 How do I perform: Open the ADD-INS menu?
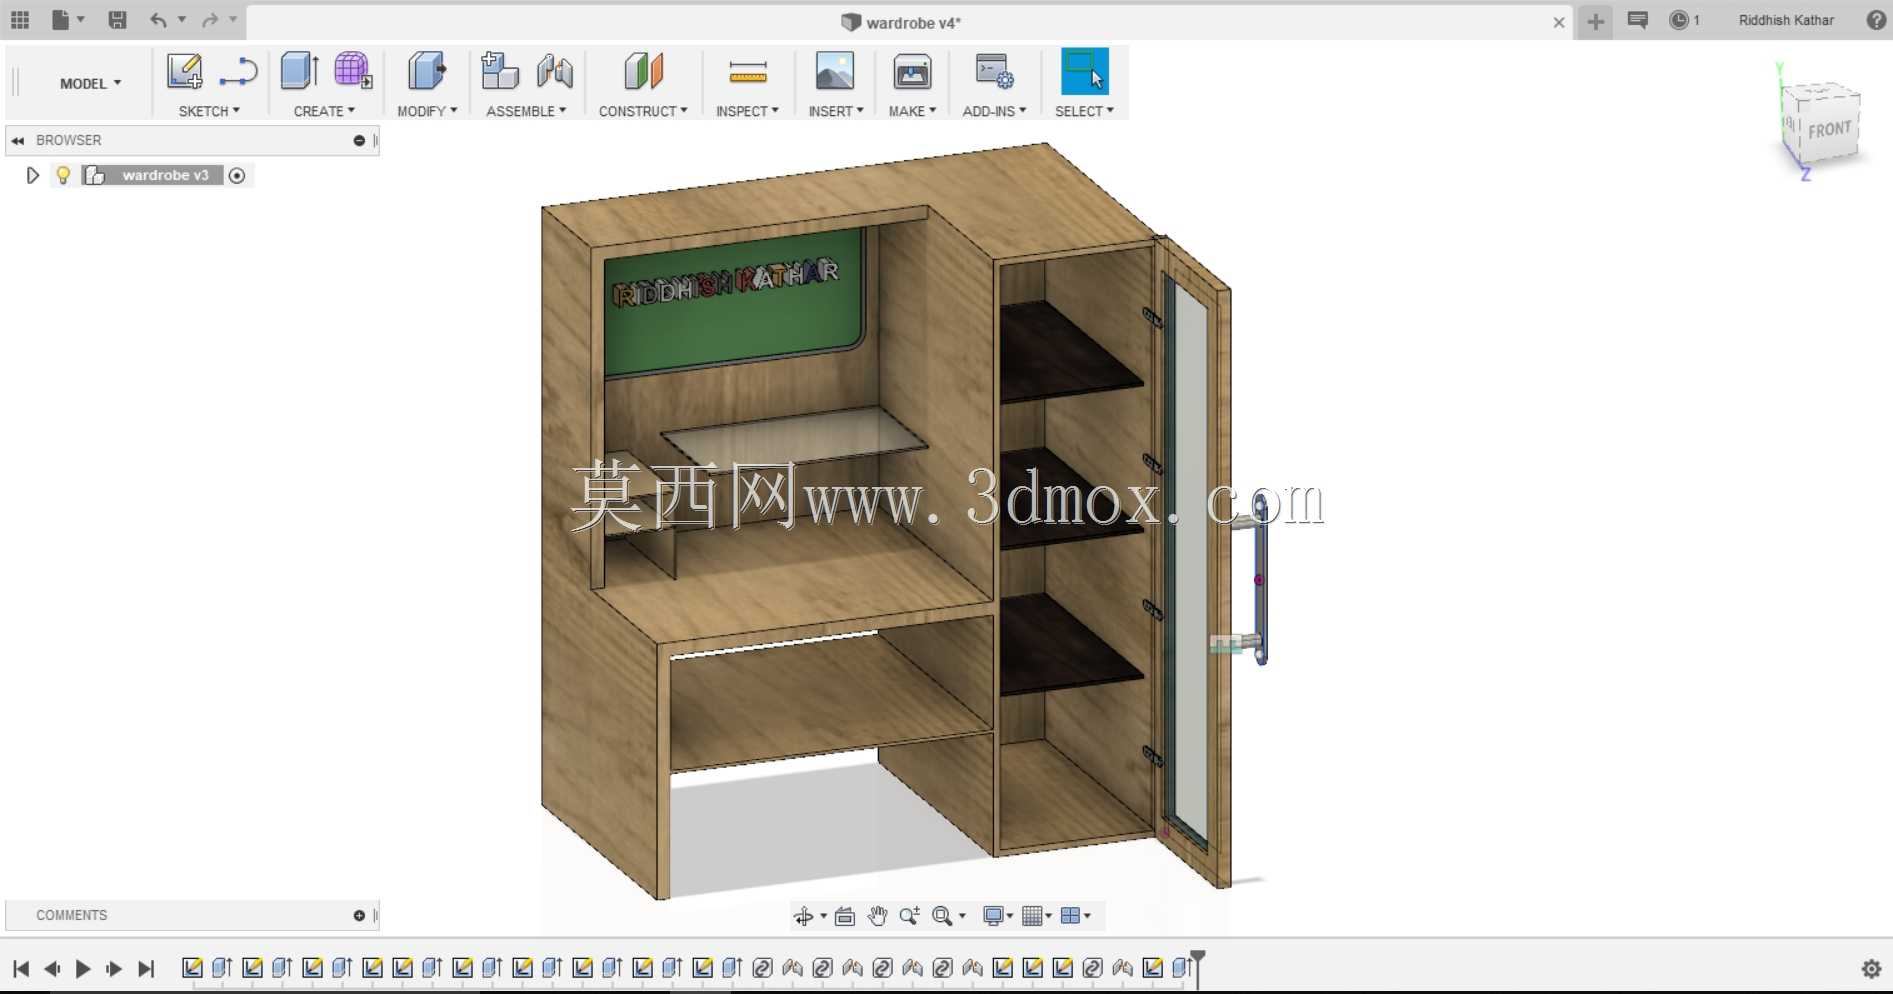tap(994, 111)
